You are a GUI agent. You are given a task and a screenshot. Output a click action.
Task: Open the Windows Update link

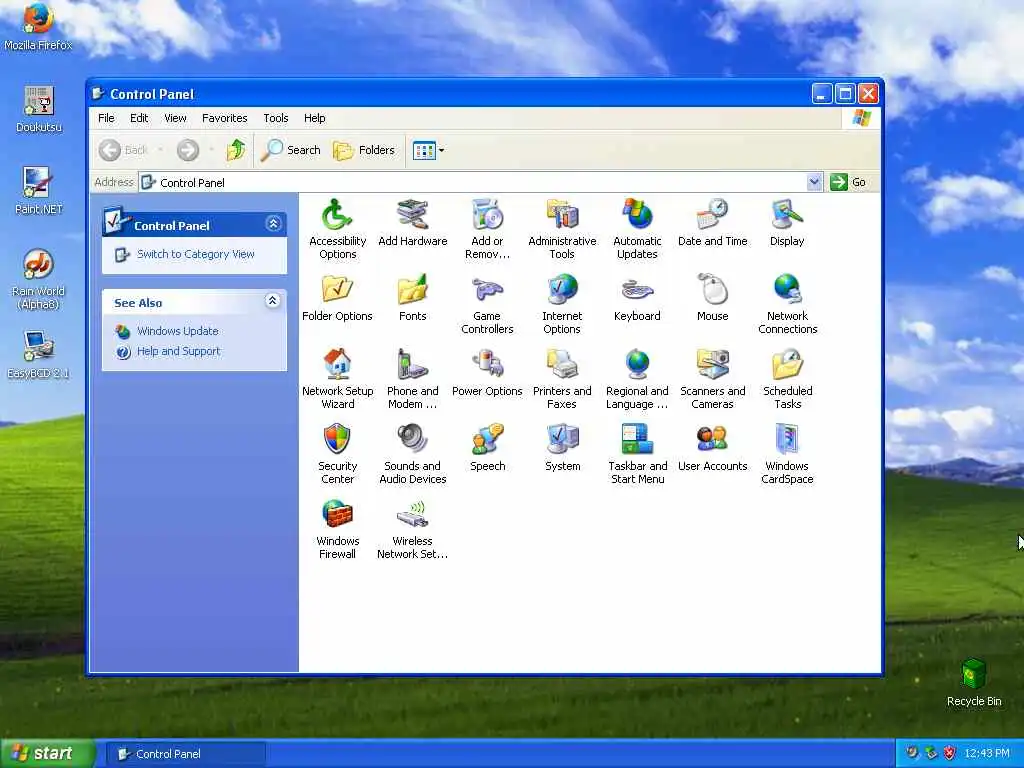coord(178,331)
